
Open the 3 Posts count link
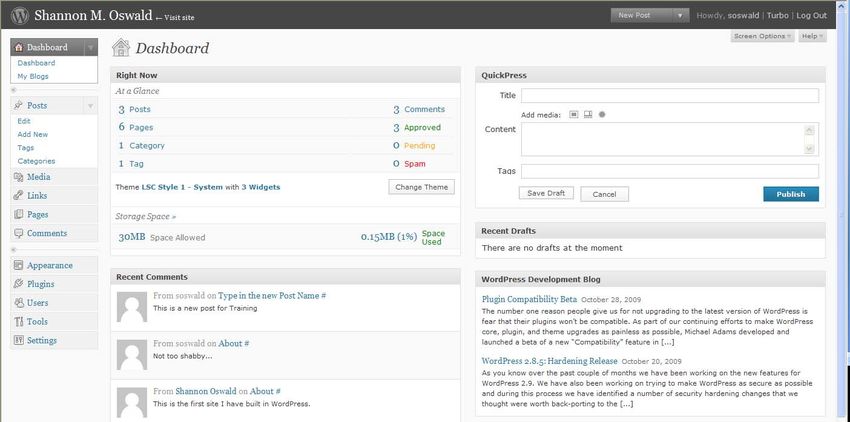click(134, 110)
